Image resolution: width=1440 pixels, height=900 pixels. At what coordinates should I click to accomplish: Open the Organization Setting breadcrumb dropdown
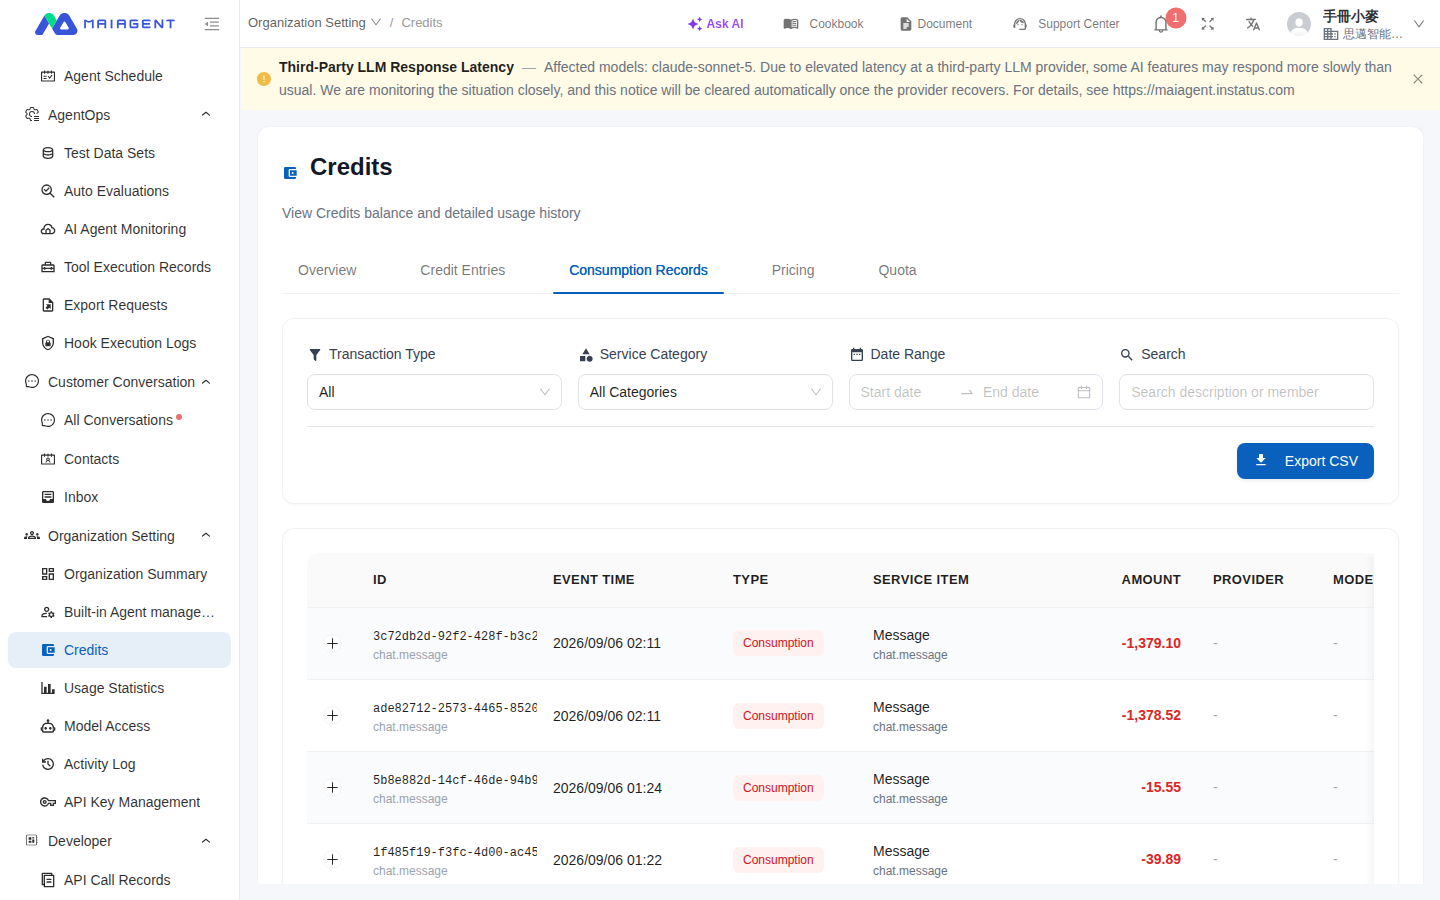[314, 23]
